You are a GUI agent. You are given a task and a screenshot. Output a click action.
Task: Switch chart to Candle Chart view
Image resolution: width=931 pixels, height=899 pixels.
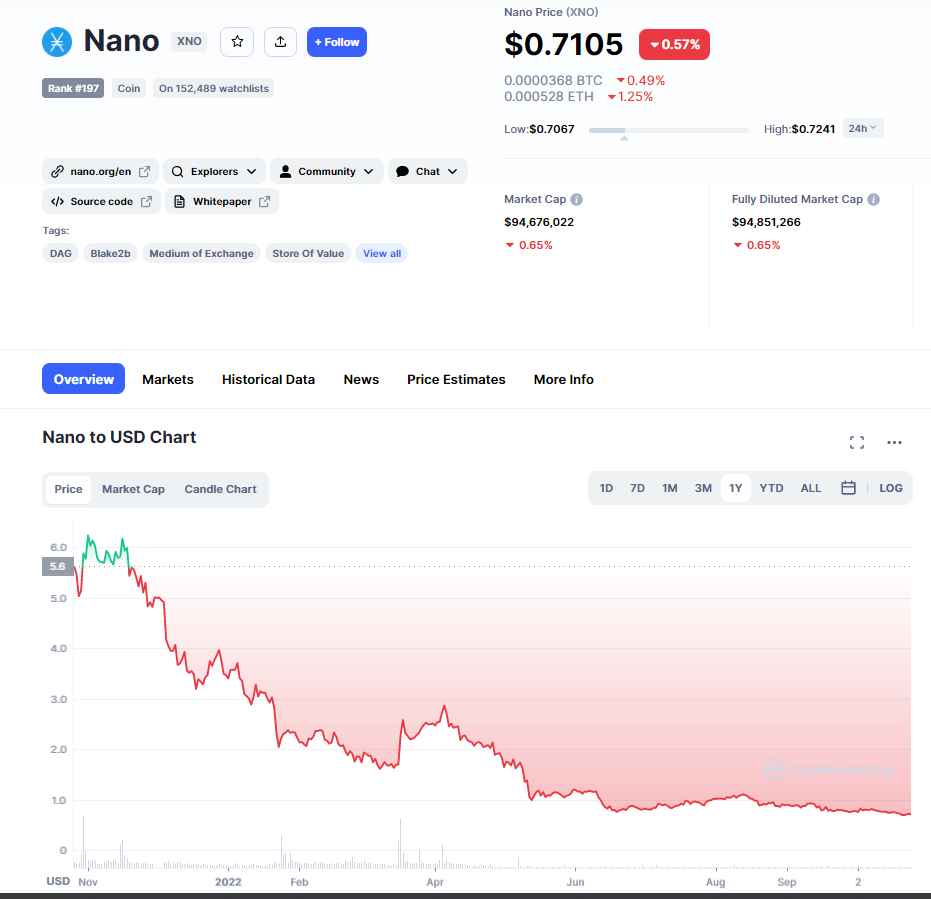tap(220, 489)
